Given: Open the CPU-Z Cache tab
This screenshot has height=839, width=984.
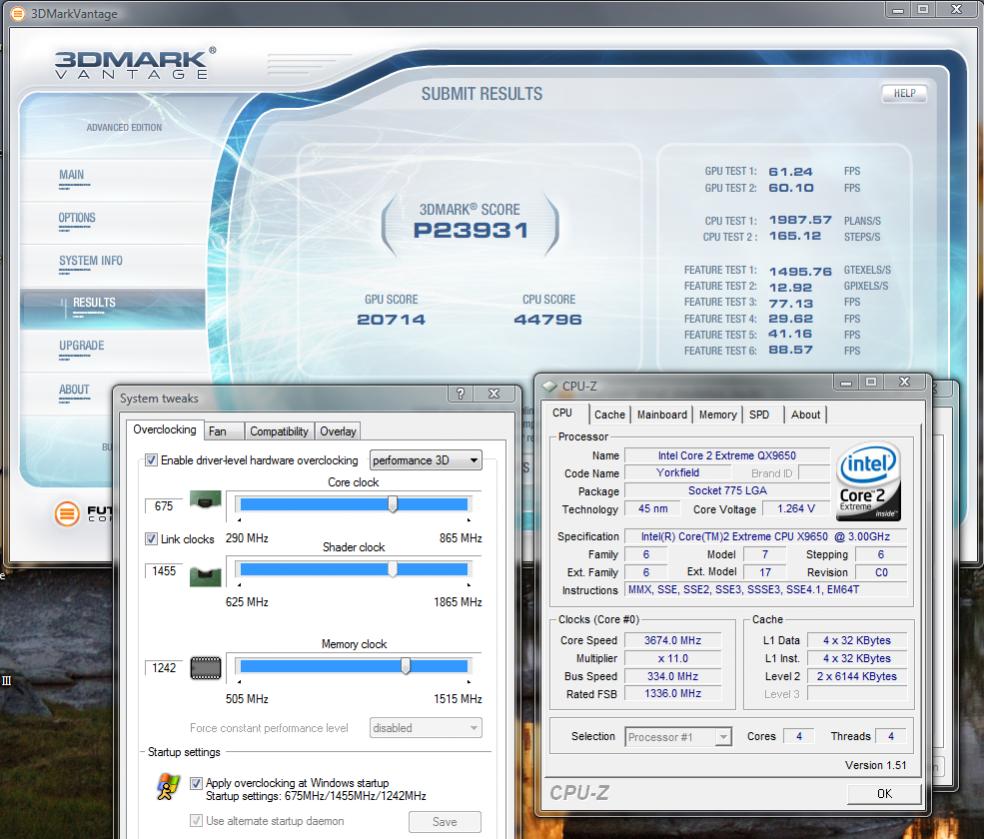Looking at the screenshot, I should (x=609, y=415).
